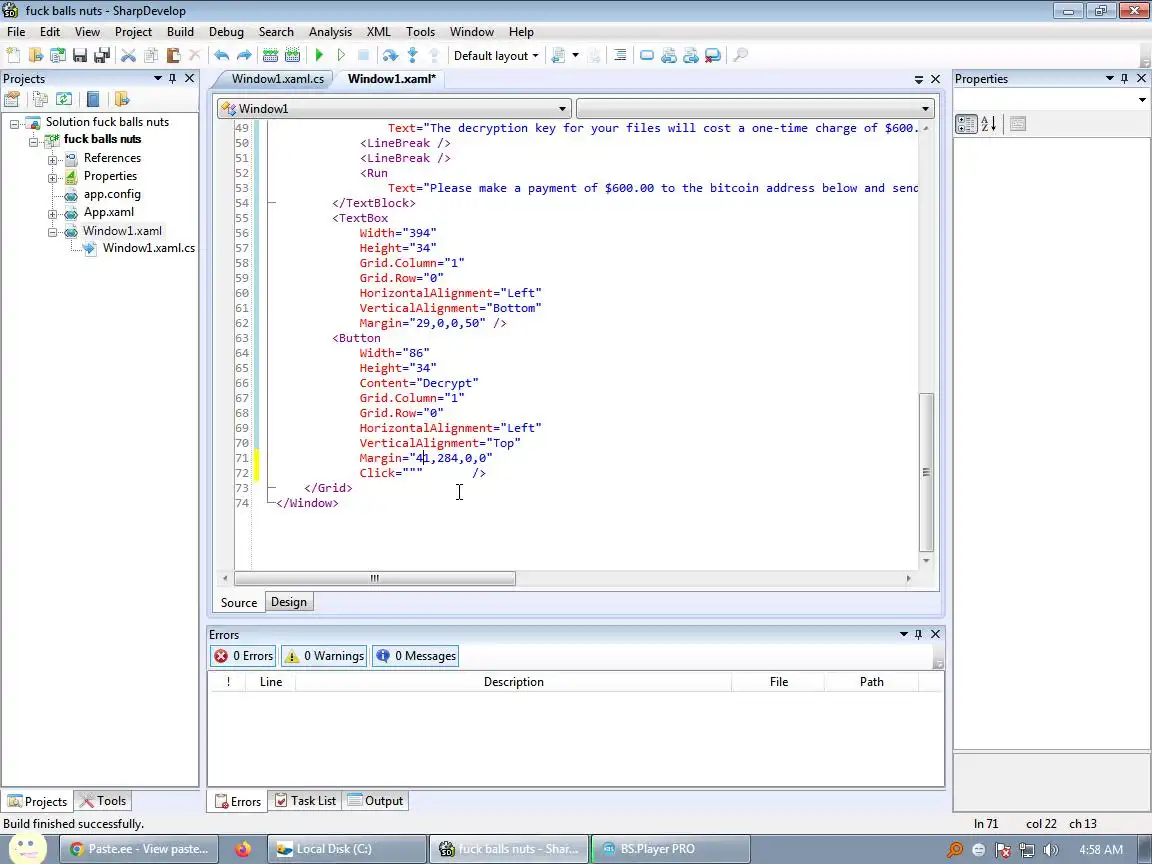
Task: Click the Toggle Bookmark toolbar icon
Action: tap(647, 55)
